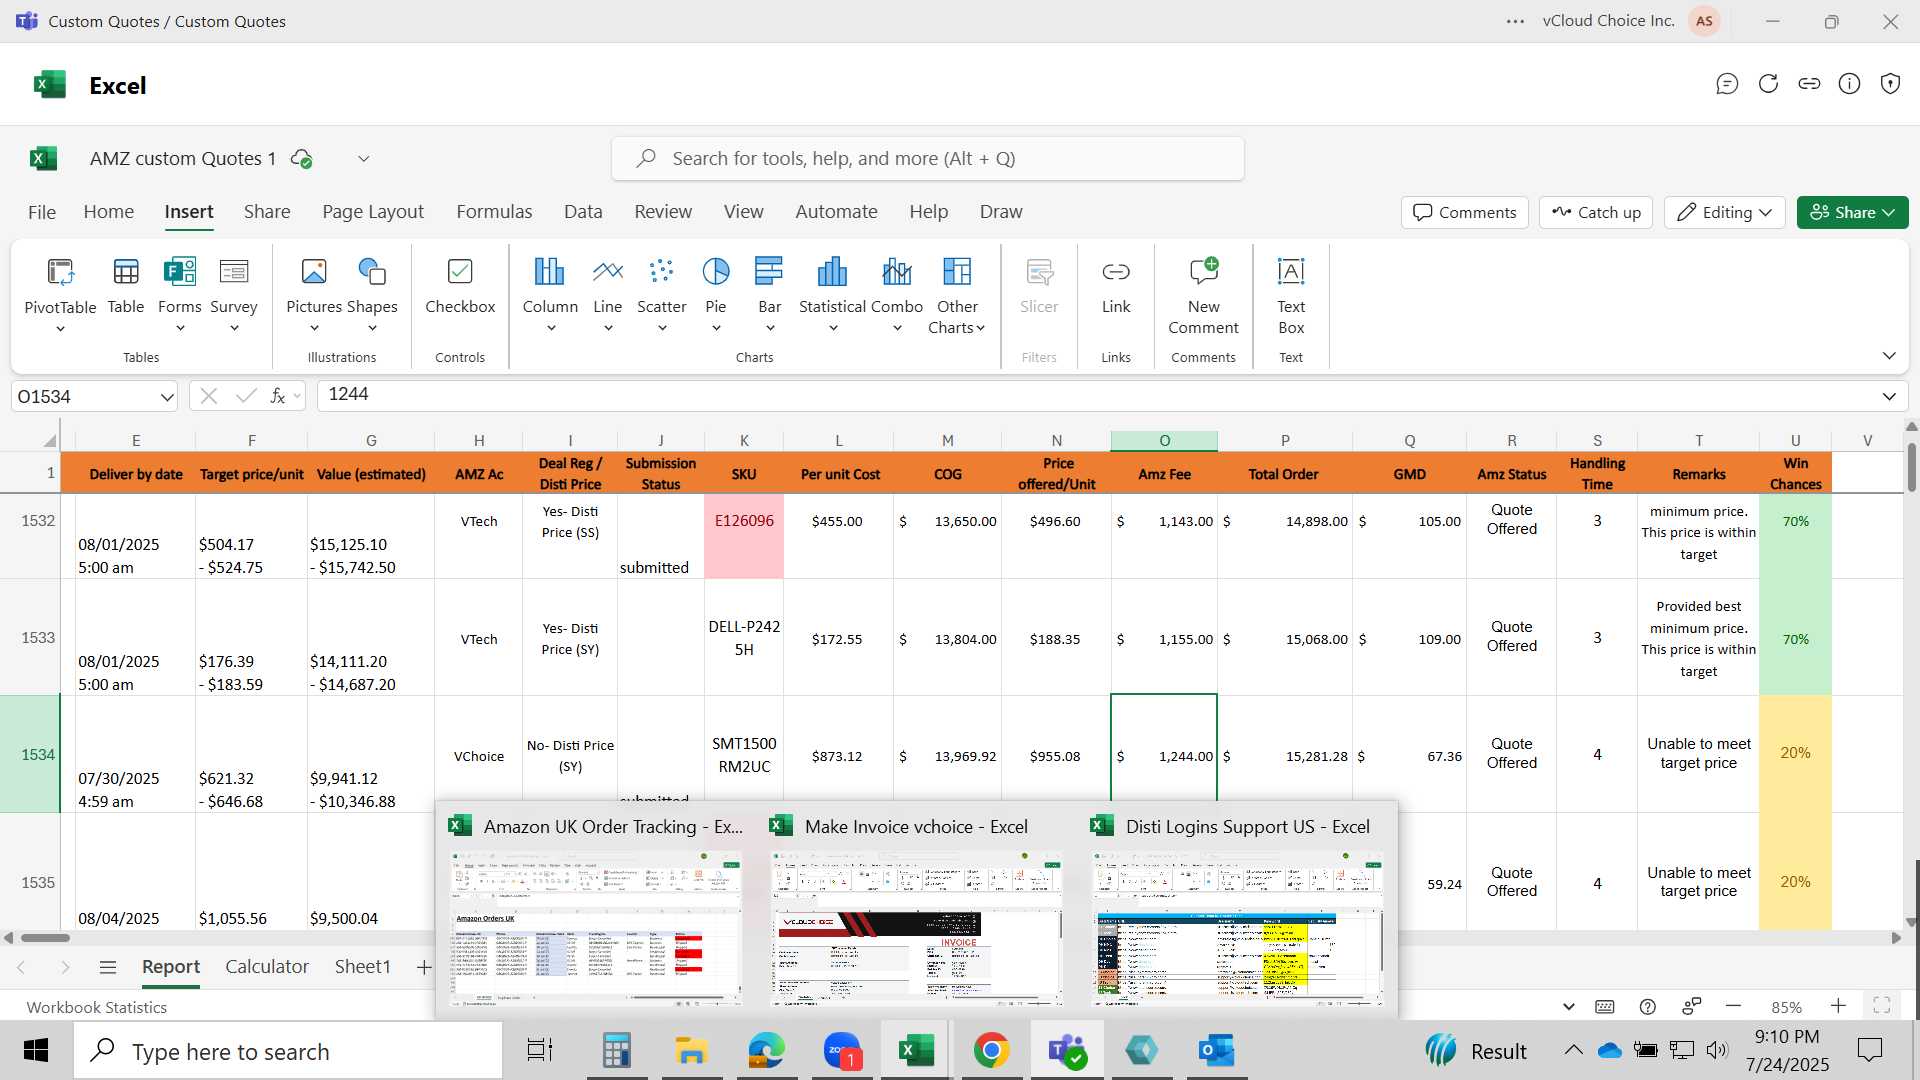Image resolution: width=1920 pixels, height=1080 pixels.
Task: Click the search for tools box
Action: point(928,159)
